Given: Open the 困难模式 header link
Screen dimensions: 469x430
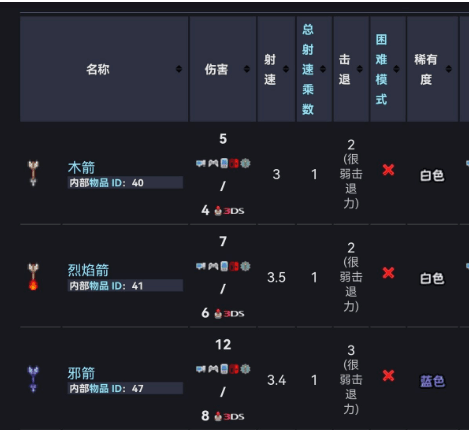Looking at the screenshot, I should click(x=381, y=69).
